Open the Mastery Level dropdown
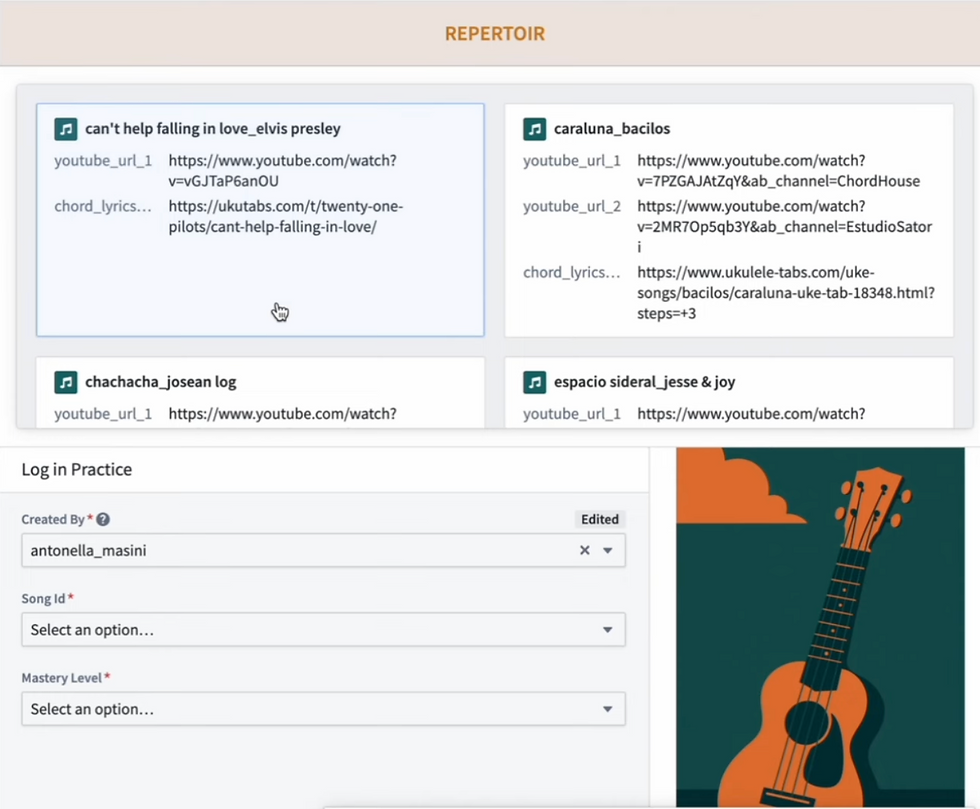The height and width of the screenshot is (809, 980). [607, 709]
